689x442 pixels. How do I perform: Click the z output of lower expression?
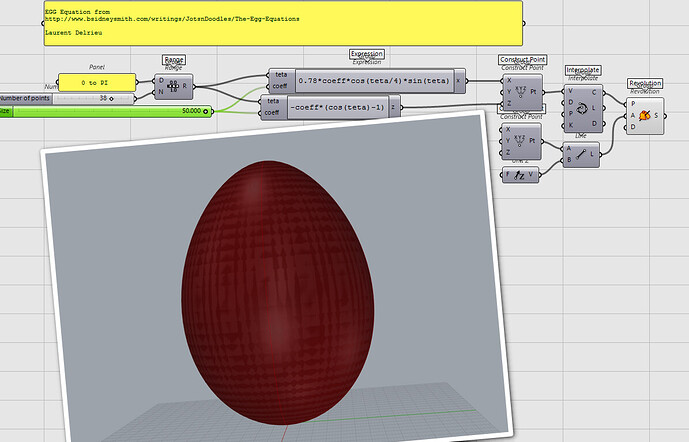point(394,107)
